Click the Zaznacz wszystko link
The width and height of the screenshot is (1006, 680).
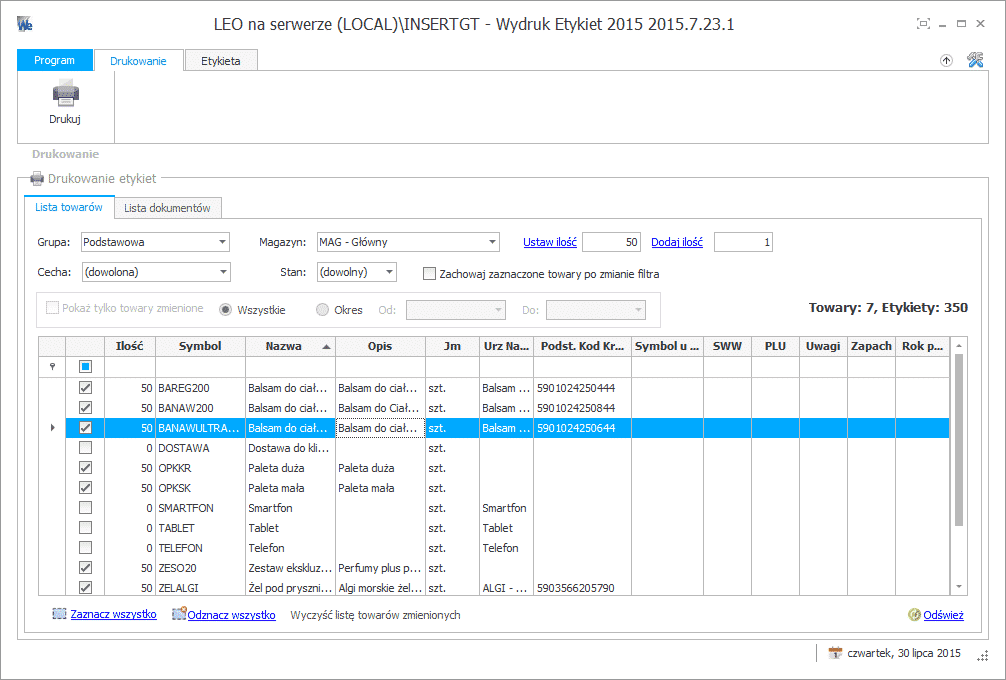tap(114, 614)
